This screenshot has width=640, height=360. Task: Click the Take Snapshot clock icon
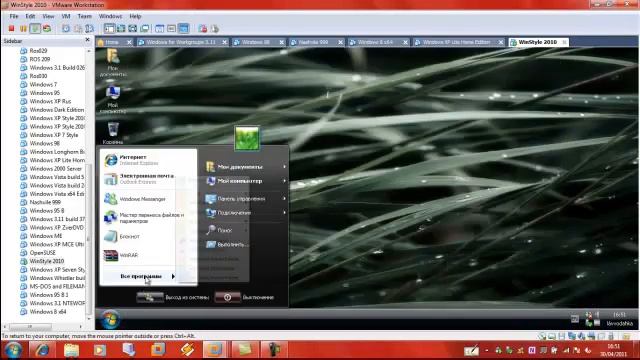[x=66, y=29]
